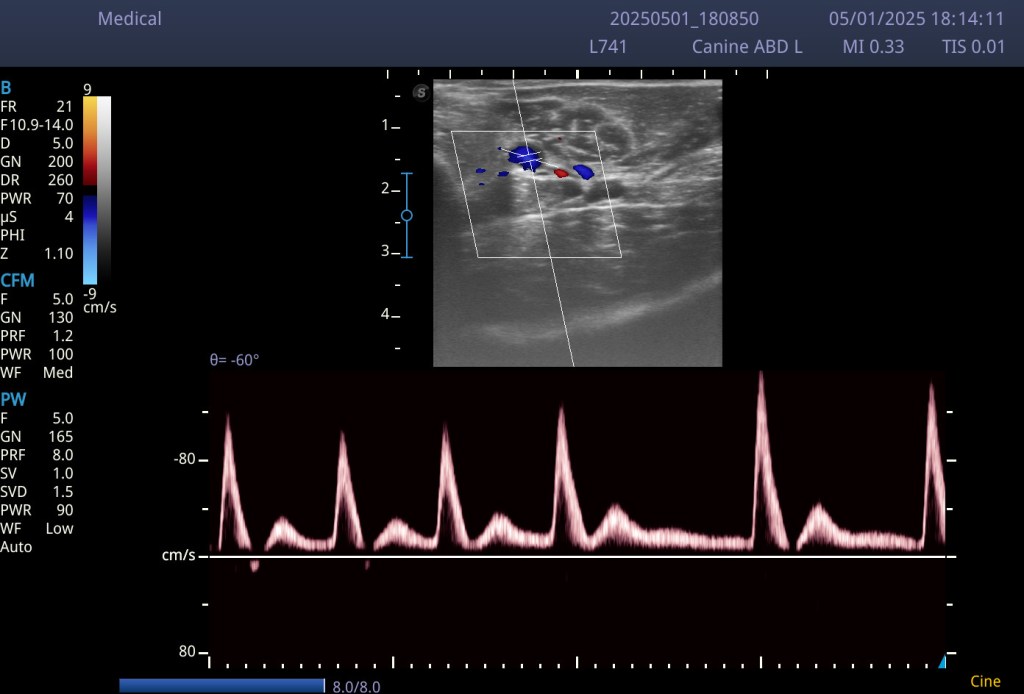
Task: Click the blue cine position triangle marker
Action: tap(940, 662)
